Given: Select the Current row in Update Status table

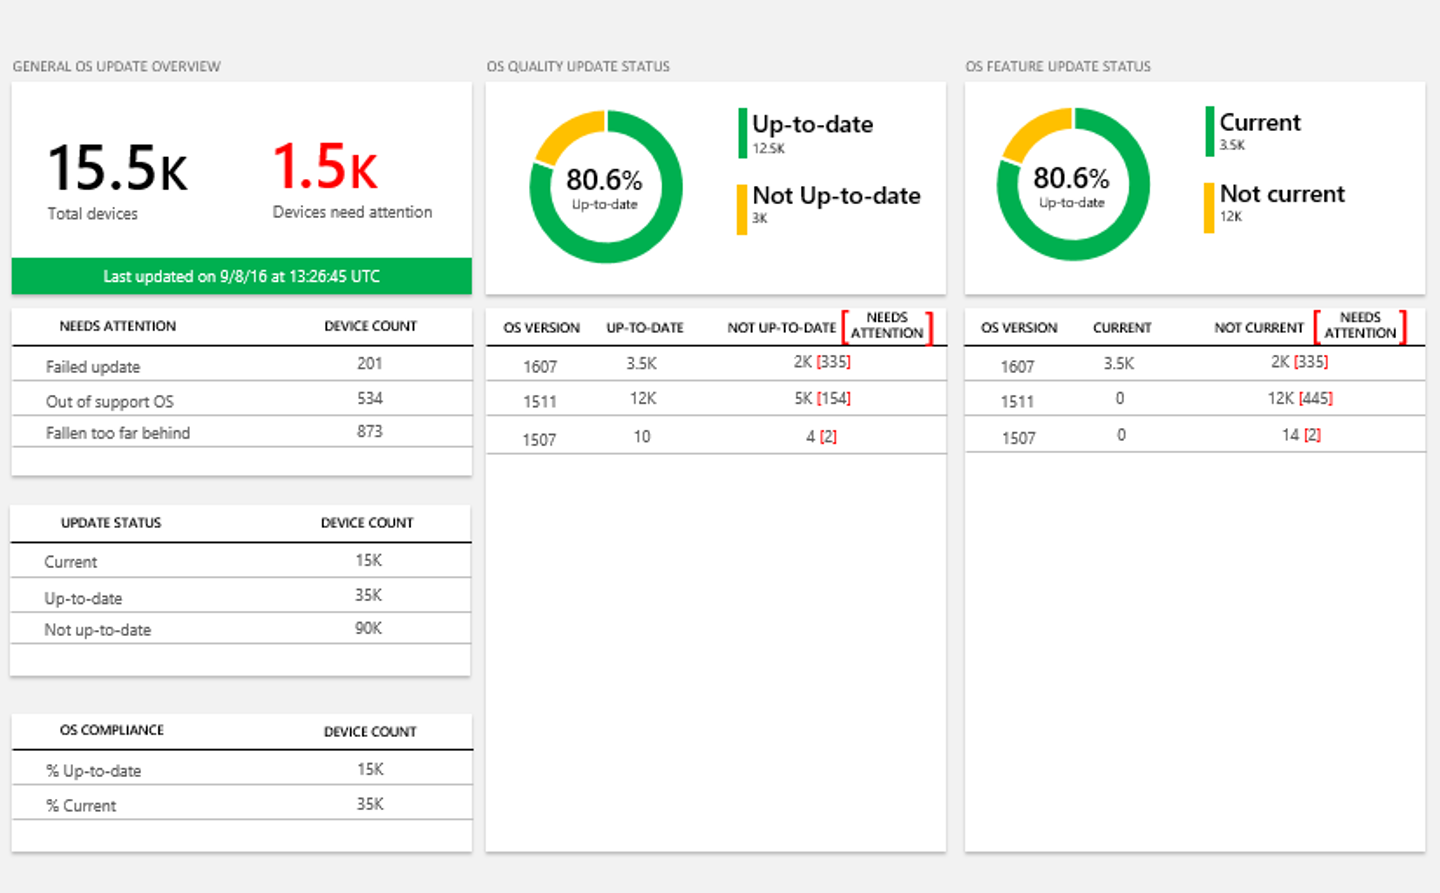Looking at the screenshot, I should tap(241, 561).
